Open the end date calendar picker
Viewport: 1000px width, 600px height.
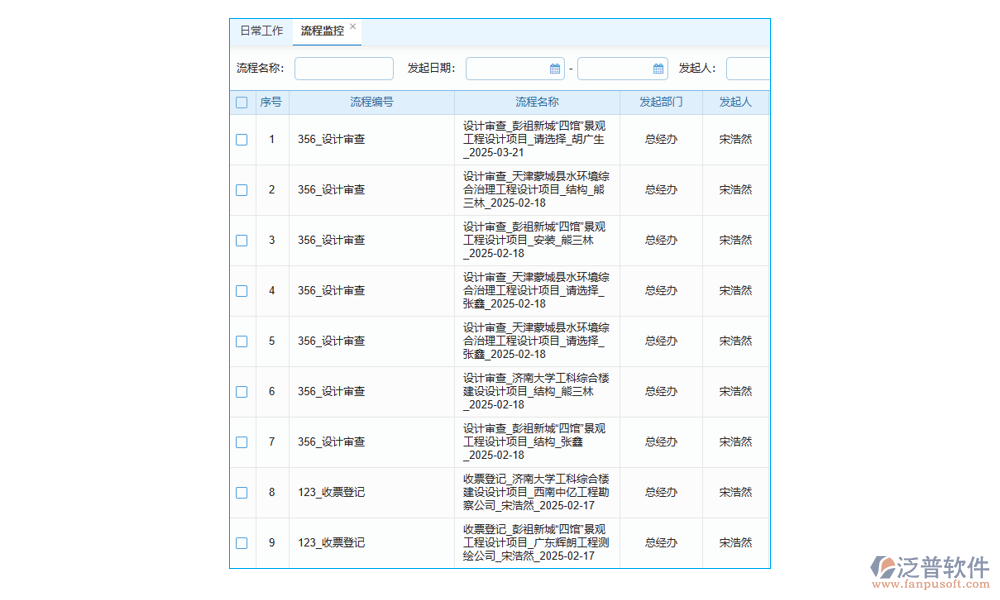pos(661,68)
